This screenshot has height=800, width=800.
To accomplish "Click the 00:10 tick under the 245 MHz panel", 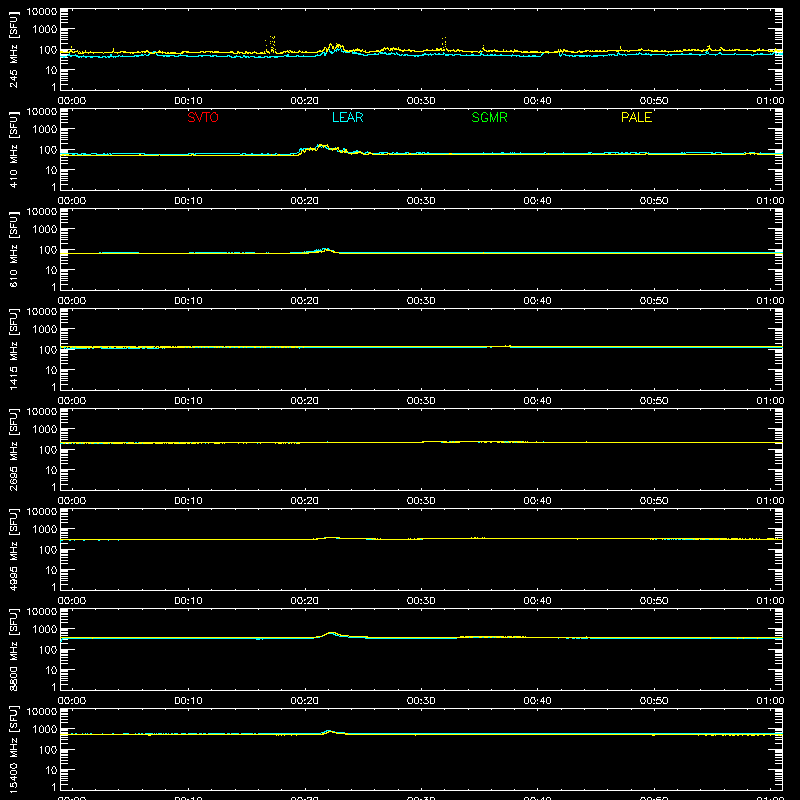I will tap(188, 101).
